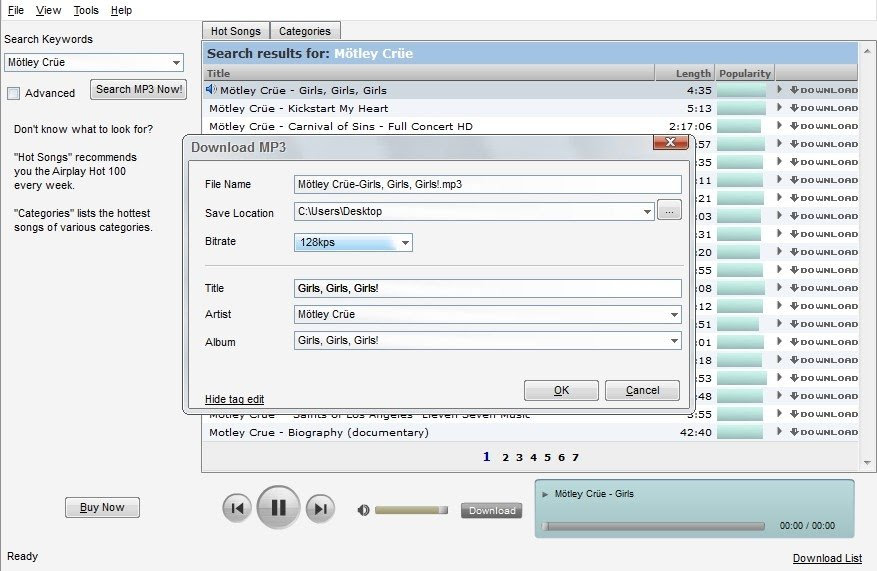Confirm download with the OK button

click(561, 390)
